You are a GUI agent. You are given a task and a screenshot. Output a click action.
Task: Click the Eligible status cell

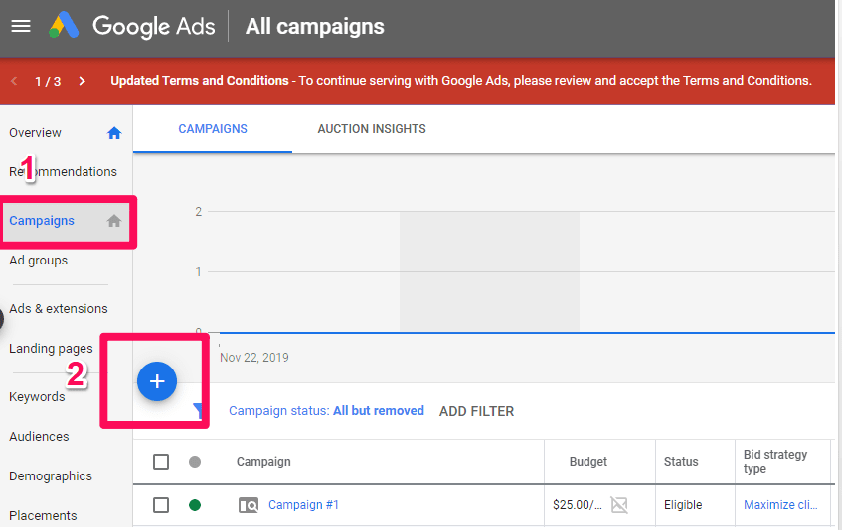(x=683, y=505)
